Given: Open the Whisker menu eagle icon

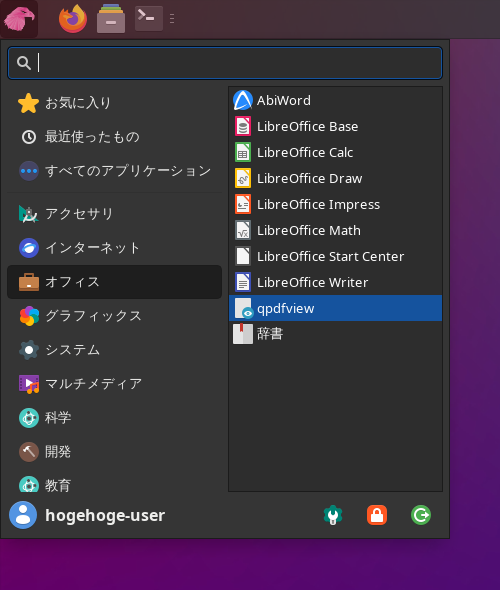Looking at the screenshot, I should tap(19, 19).
